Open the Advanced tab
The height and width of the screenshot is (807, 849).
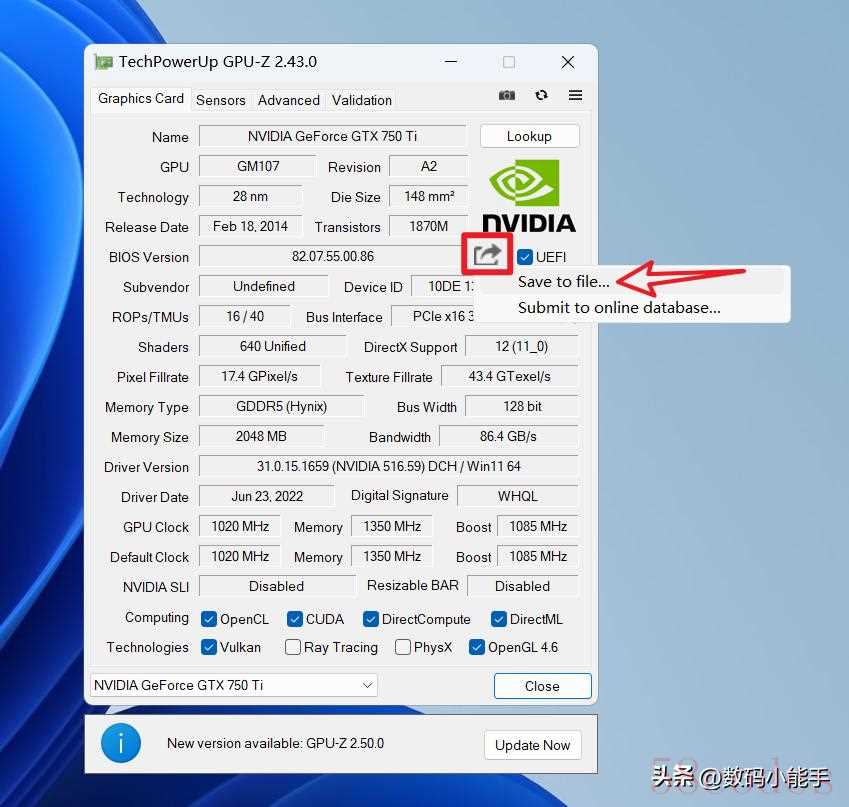tap(289, 100)
